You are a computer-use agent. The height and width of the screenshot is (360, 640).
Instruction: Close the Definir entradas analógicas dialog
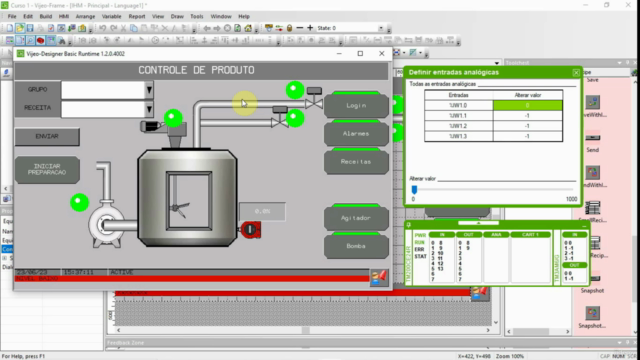click(576, 73)
